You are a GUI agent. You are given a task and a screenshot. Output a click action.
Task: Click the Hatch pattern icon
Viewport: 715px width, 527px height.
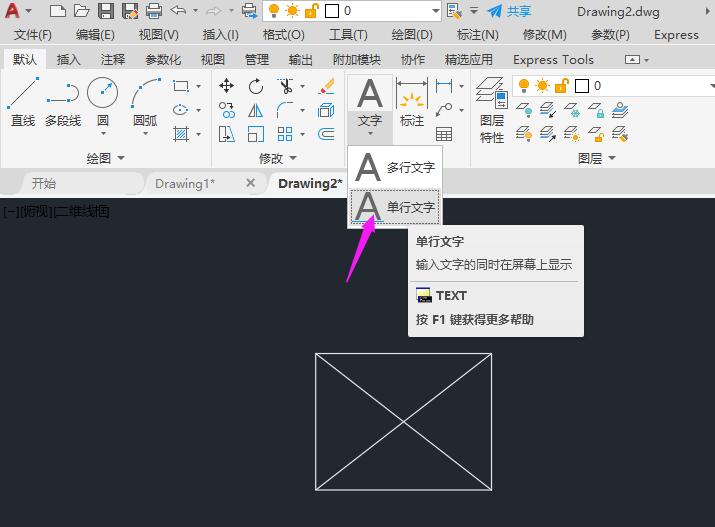181,134
